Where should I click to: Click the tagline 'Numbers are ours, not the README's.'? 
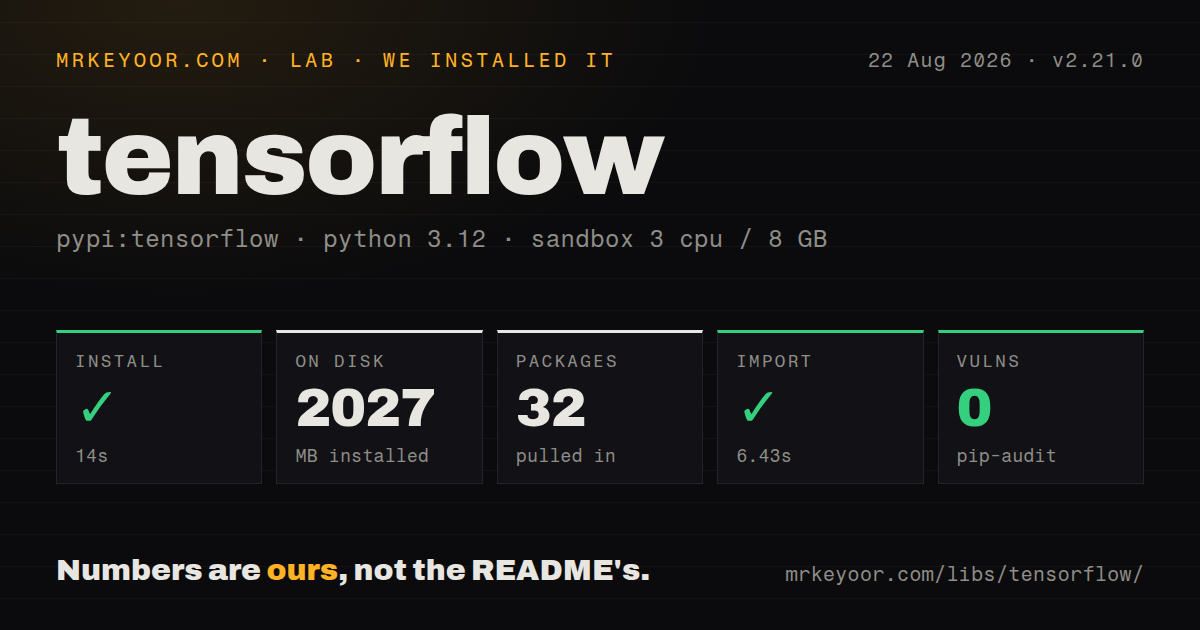[354, 571]
